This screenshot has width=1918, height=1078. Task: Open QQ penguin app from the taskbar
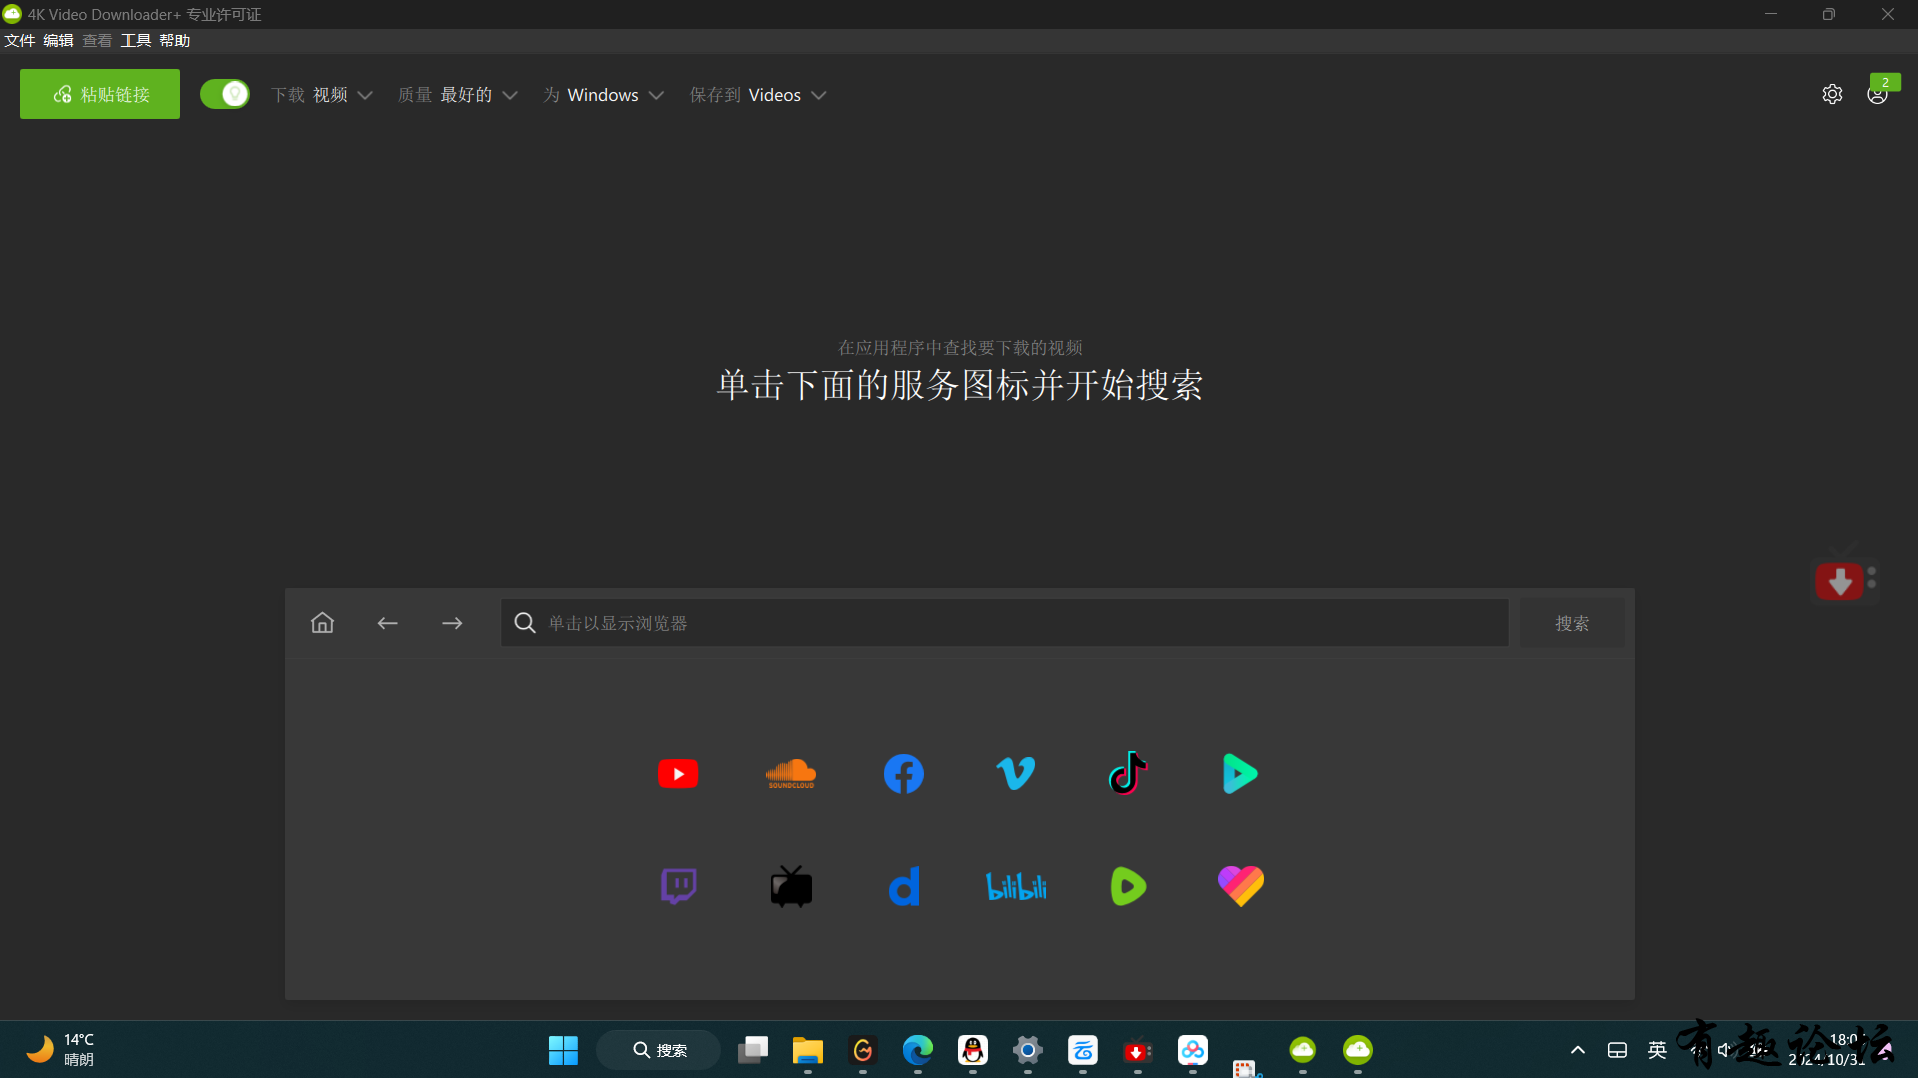972,1050
